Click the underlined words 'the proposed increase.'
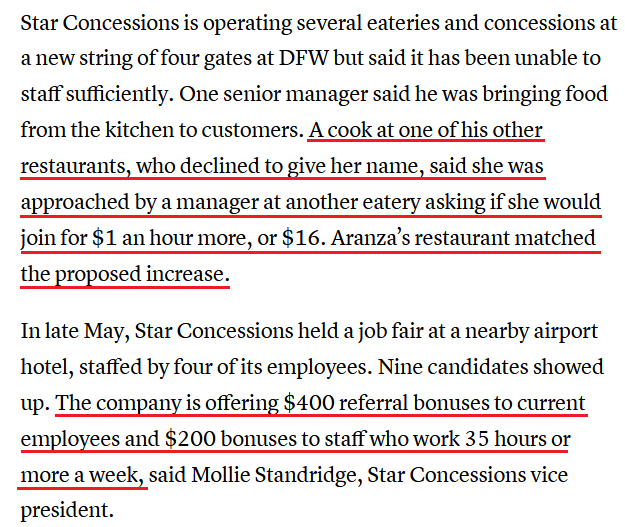This screenshot has width=625, height=527. 125,274
